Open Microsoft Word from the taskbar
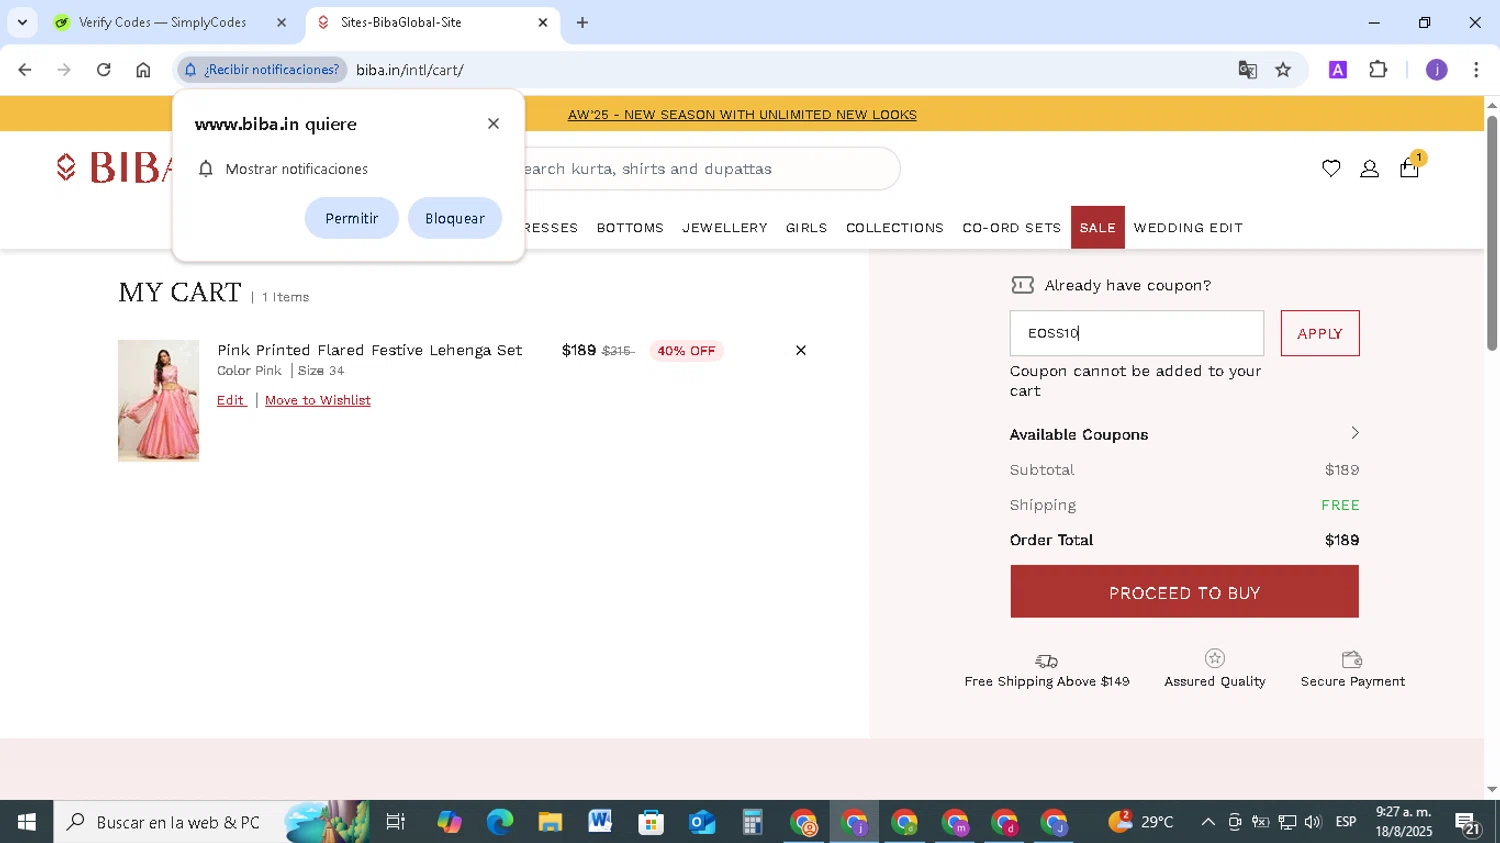The width and height of the screenshot is (1500, 843). (600, 822)
